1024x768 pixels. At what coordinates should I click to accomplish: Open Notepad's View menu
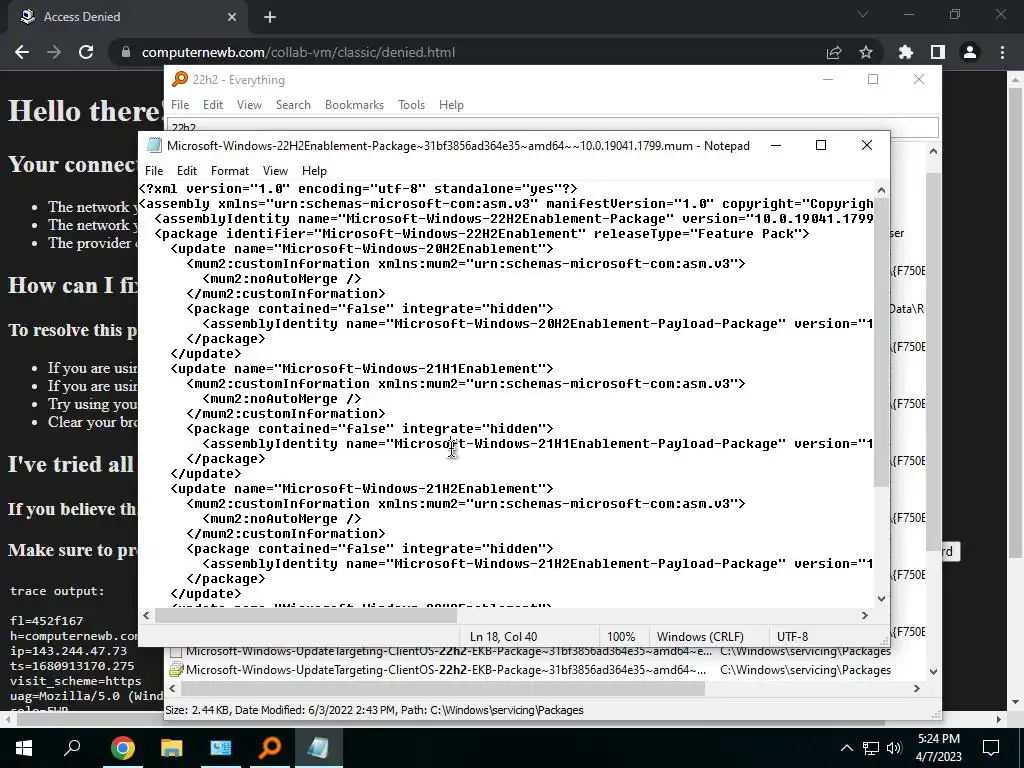point(275,170)
